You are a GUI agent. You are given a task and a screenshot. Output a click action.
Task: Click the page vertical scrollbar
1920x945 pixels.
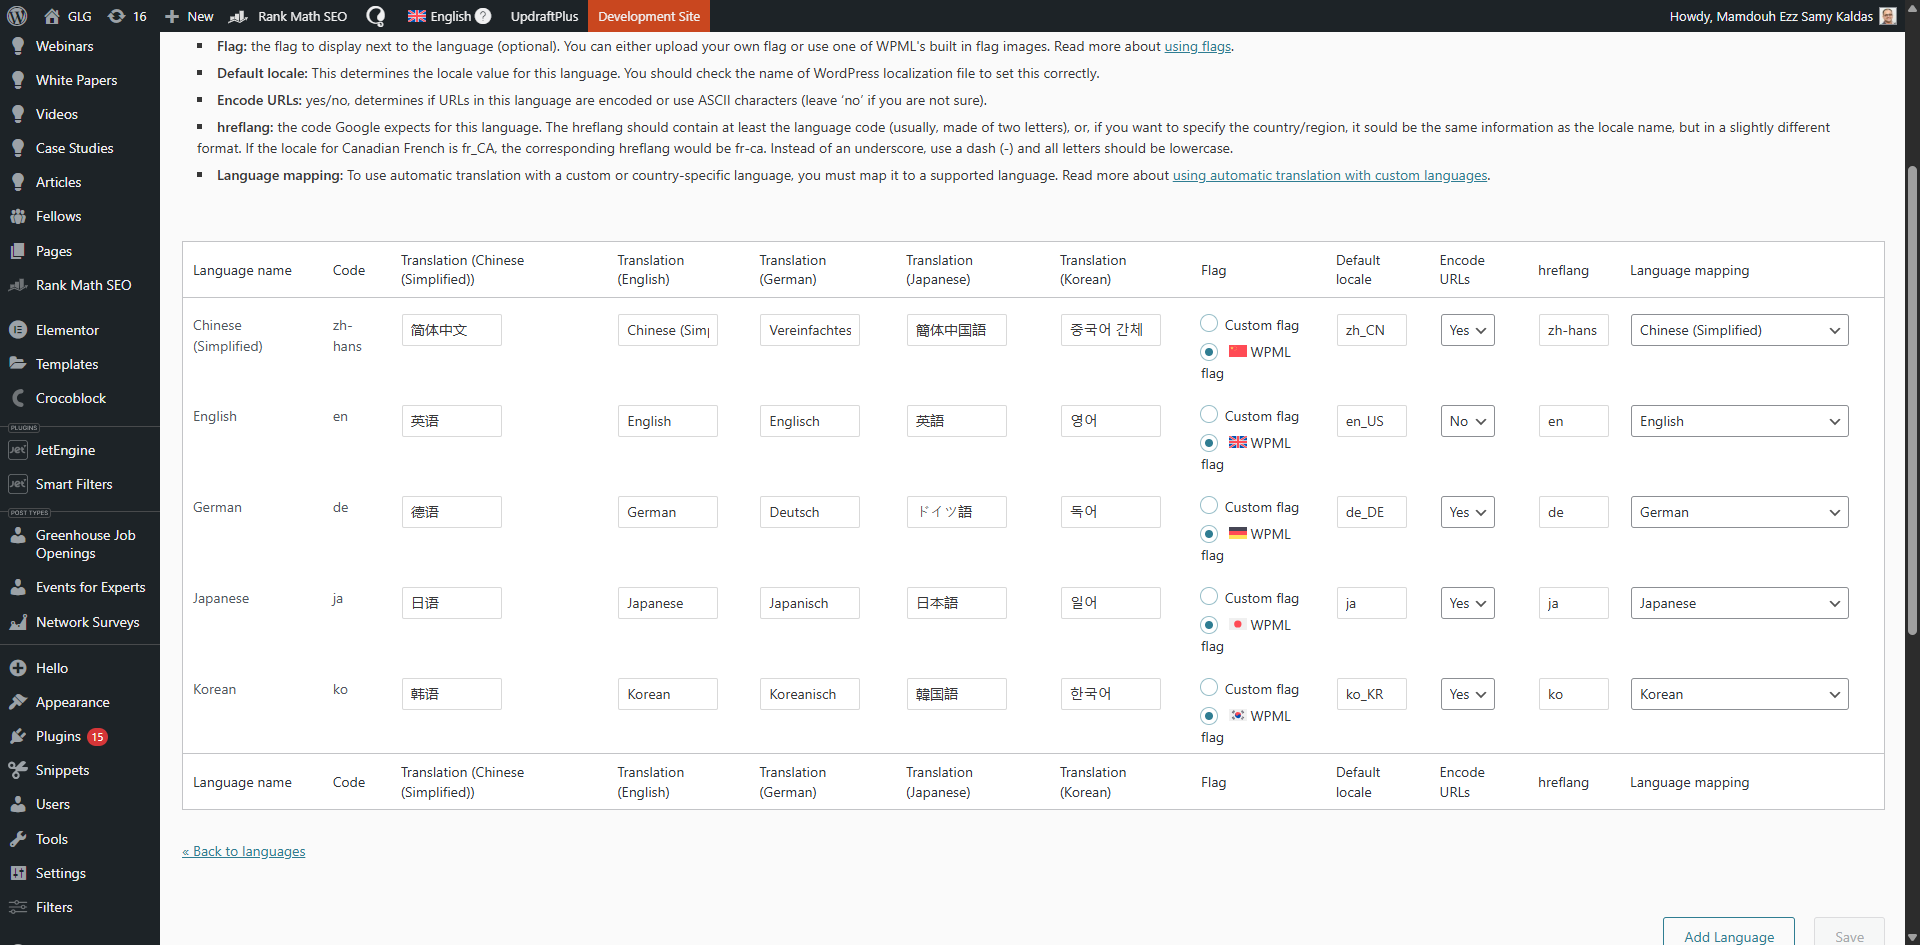point(1912,400)
